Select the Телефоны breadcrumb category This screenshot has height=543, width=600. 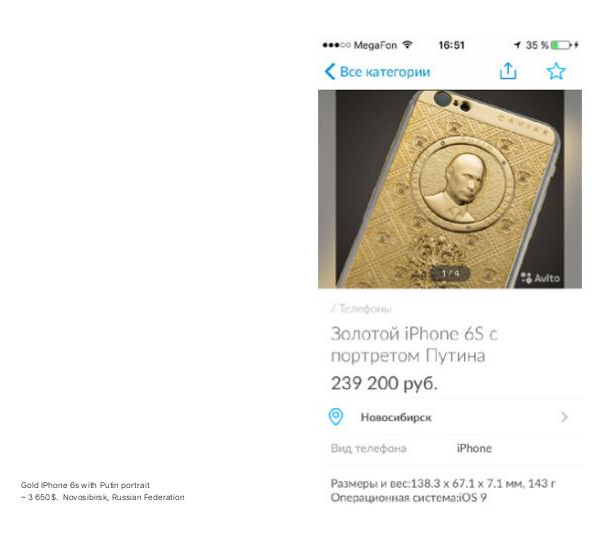coord(365,308)
